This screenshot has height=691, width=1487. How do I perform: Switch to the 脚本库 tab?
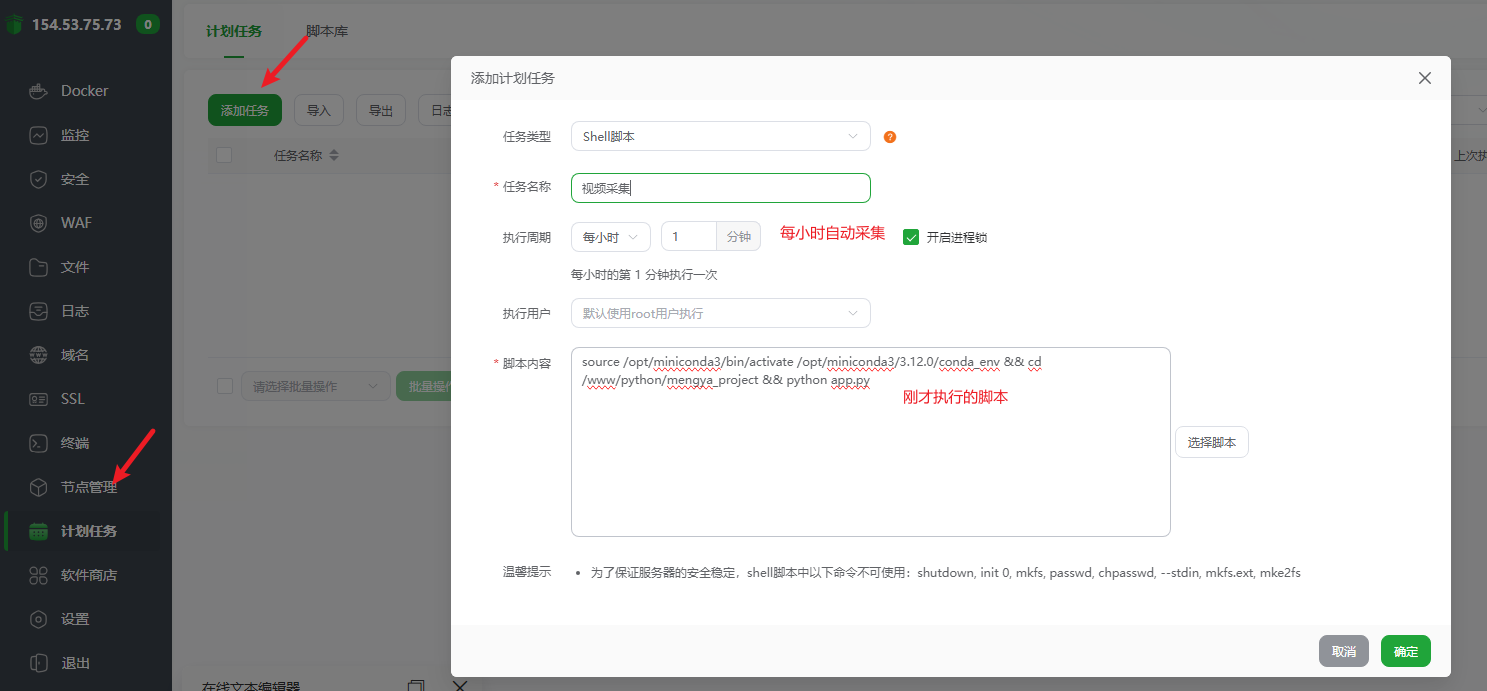(327, 31)
